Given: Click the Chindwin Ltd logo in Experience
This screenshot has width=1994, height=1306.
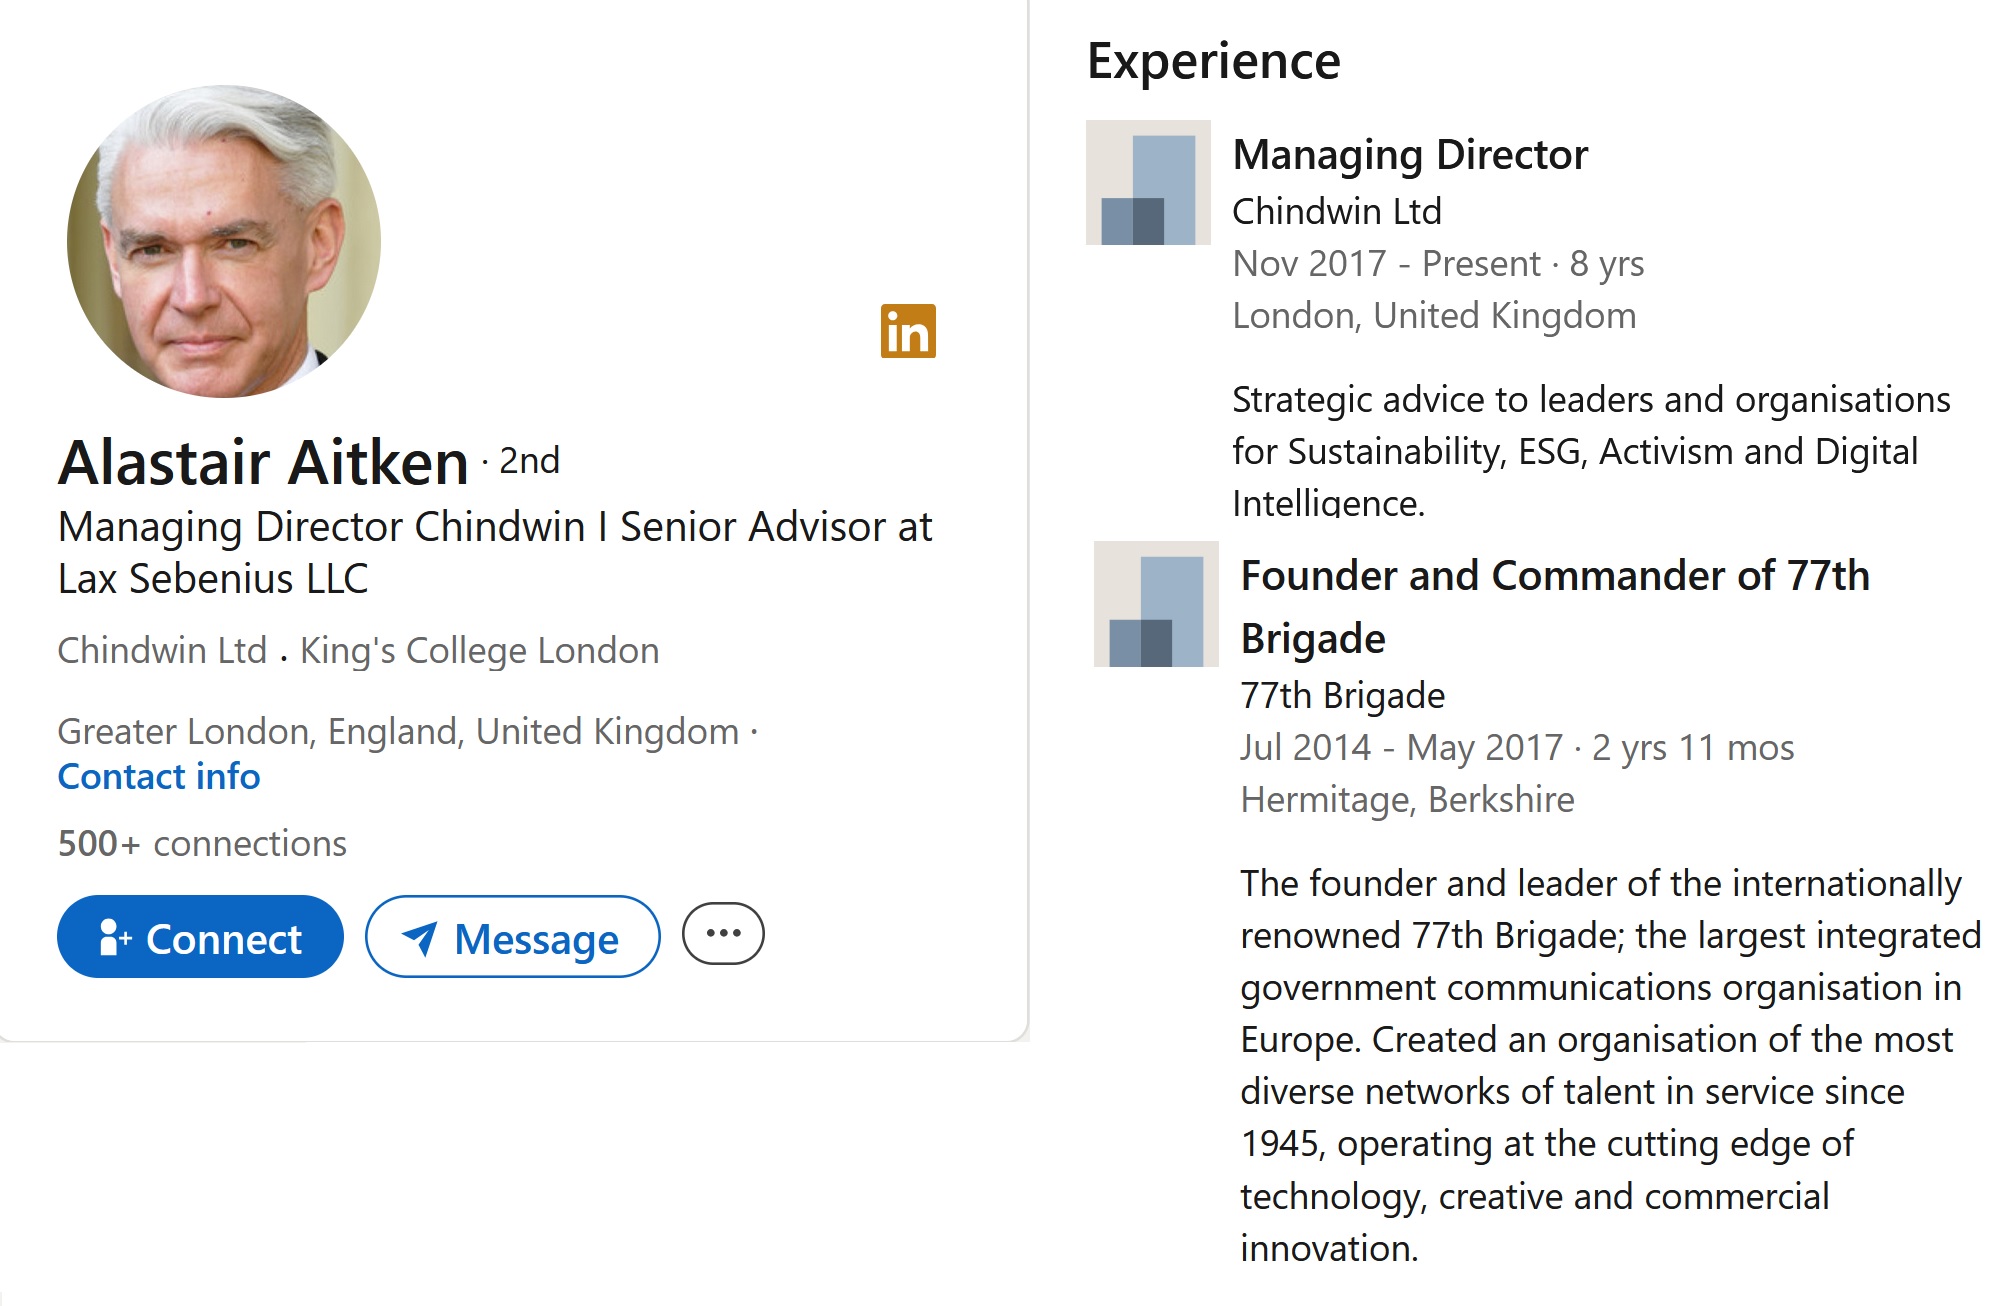Looking at the screenshot, I should pyautogui.click(x=1148, y=183).
